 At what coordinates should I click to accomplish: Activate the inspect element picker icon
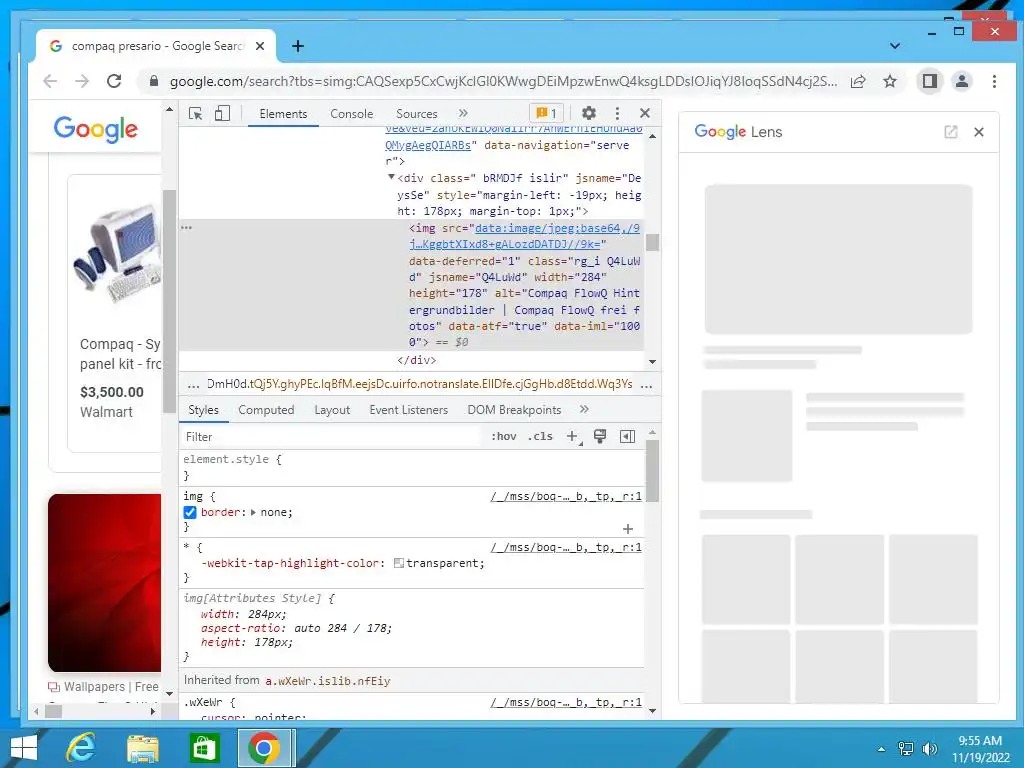(x=195, y=114)
